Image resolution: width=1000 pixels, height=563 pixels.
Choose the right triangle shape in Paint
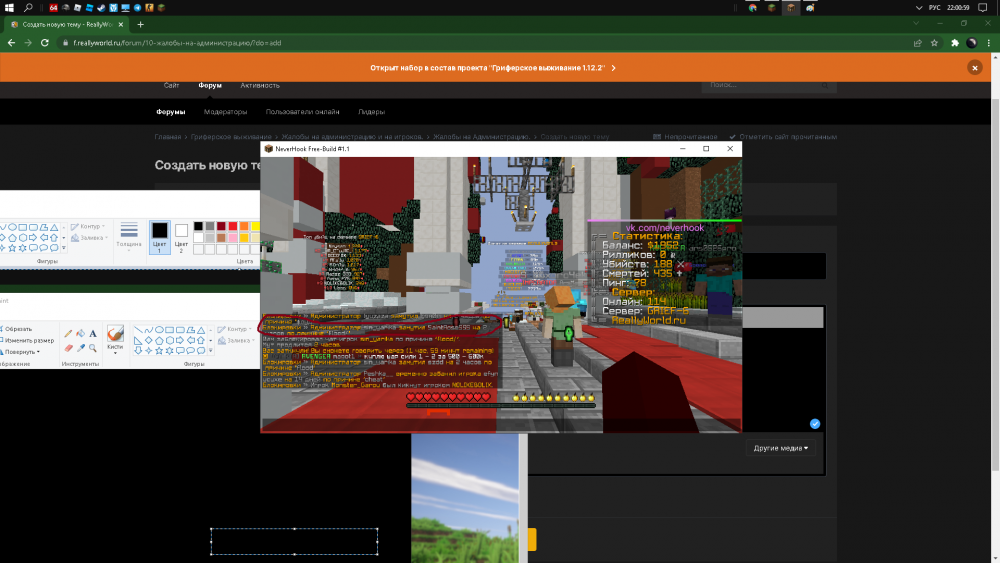[138, 340]
